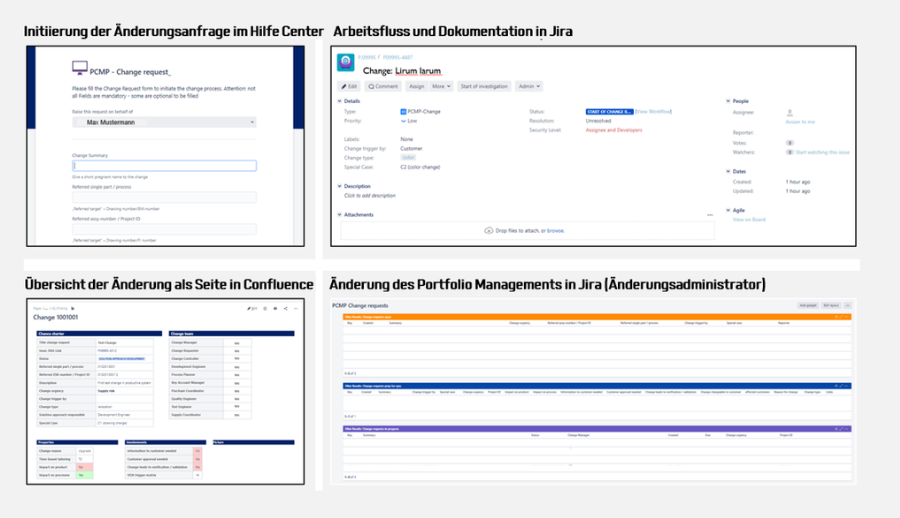Collapse the People section toggle

tap(728, 101)
